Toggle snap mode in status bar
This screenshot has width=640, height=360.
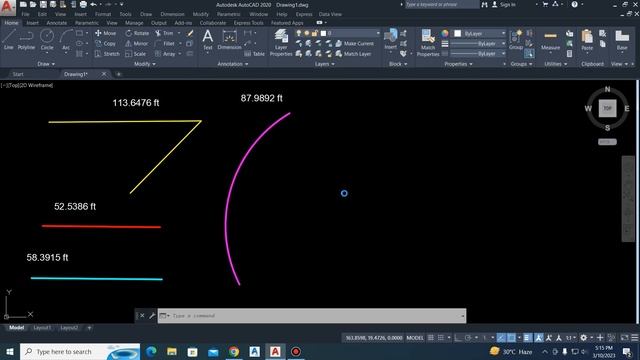pos(441,338)
